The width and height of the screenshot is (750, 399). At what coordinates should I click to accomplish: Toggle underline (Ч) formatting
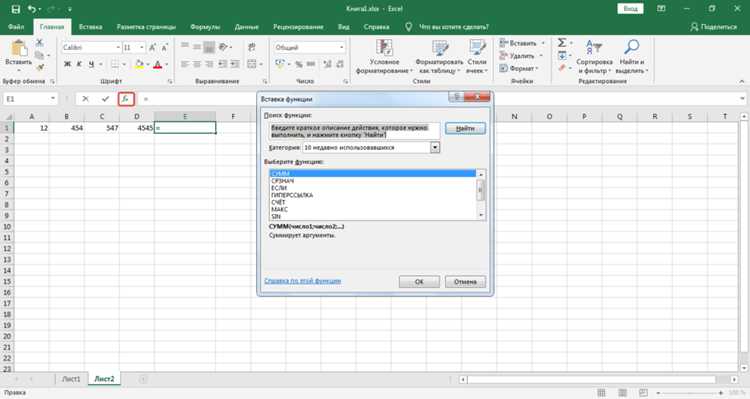91,64
